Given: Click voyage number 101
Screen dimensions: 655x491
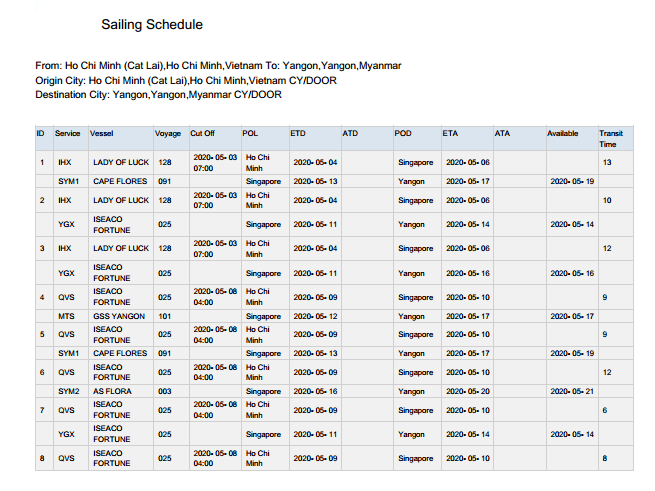Looking at the screenshot, I should [x=165, y=316].
